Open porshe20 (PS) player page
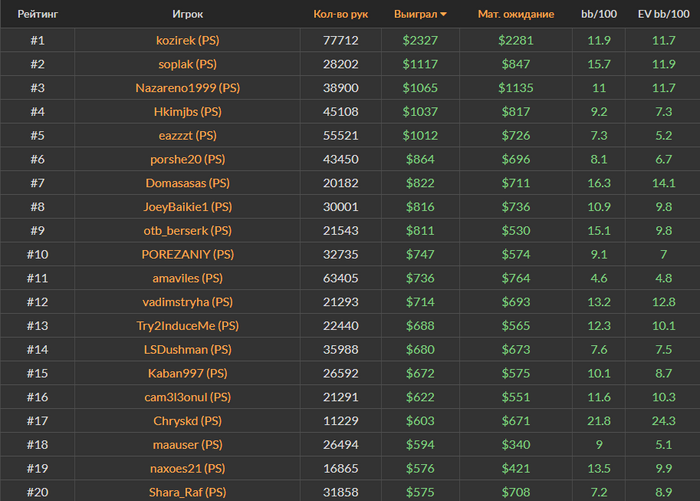The image size is (700, 501). pyautogui.click(x=187, y=159)
